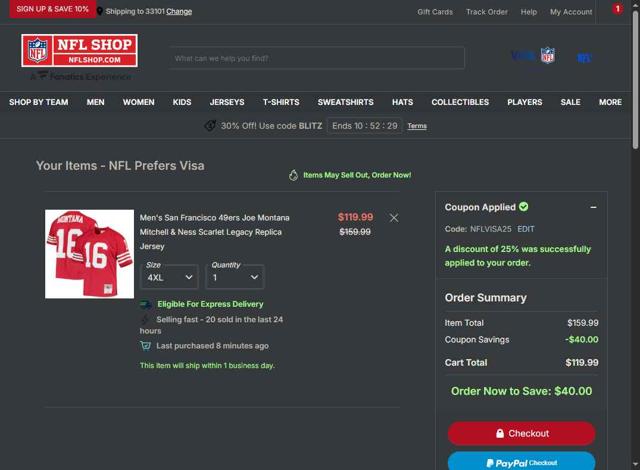Open the COLLECTIBLES menu

pos(460,102)
